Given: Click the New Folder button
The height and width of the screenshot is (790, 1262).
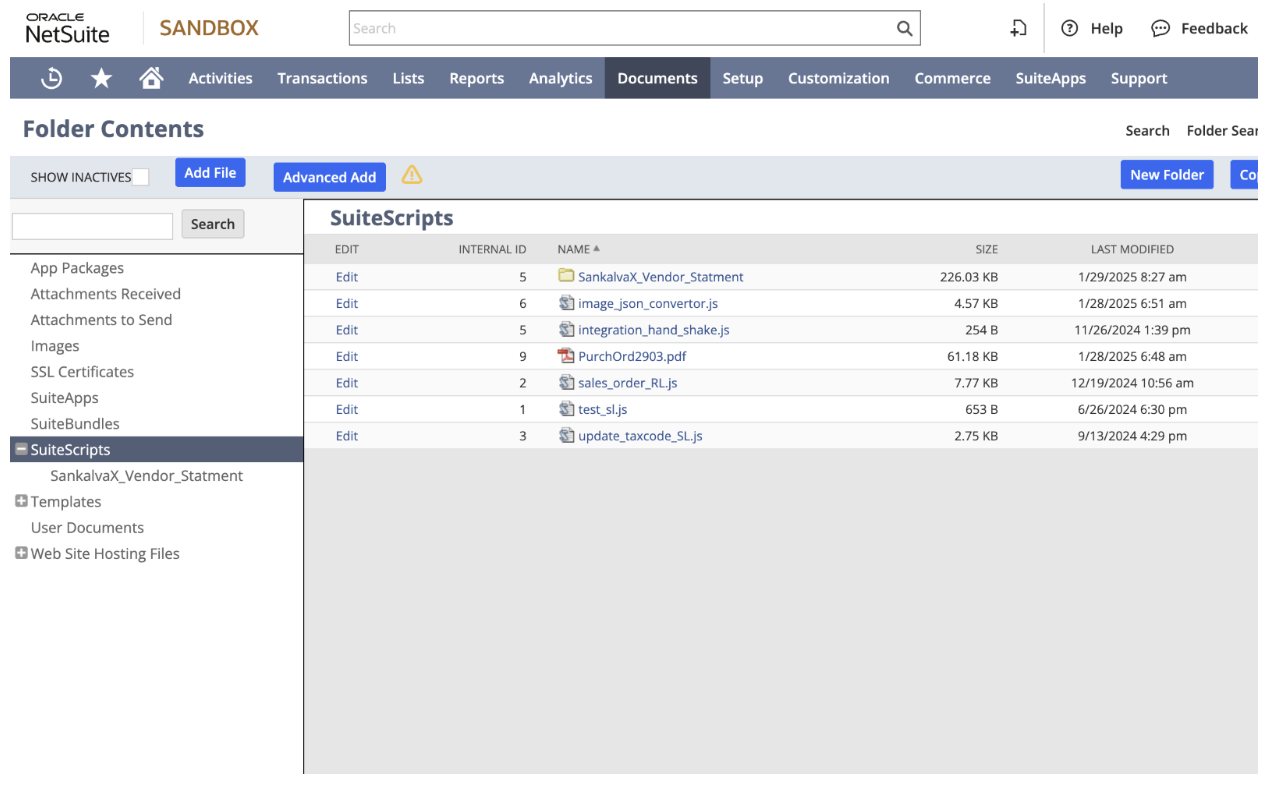Looking at the screenshot, I should 1166,174.
